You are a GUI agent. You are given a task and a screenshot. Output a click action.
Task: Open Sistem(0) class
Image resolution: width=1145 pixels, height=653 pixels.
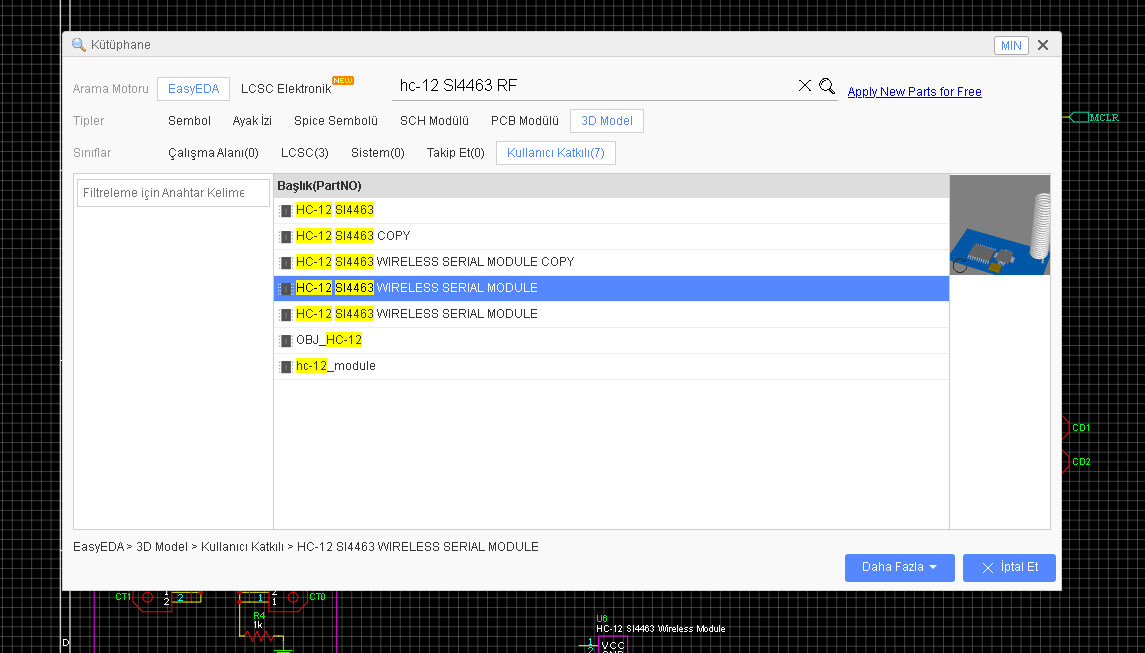coord(378,153)
